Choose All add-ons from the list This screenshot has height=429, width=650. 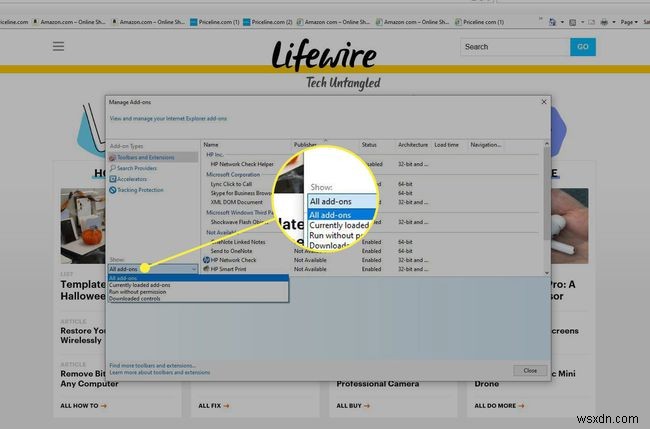click(198, 278)
